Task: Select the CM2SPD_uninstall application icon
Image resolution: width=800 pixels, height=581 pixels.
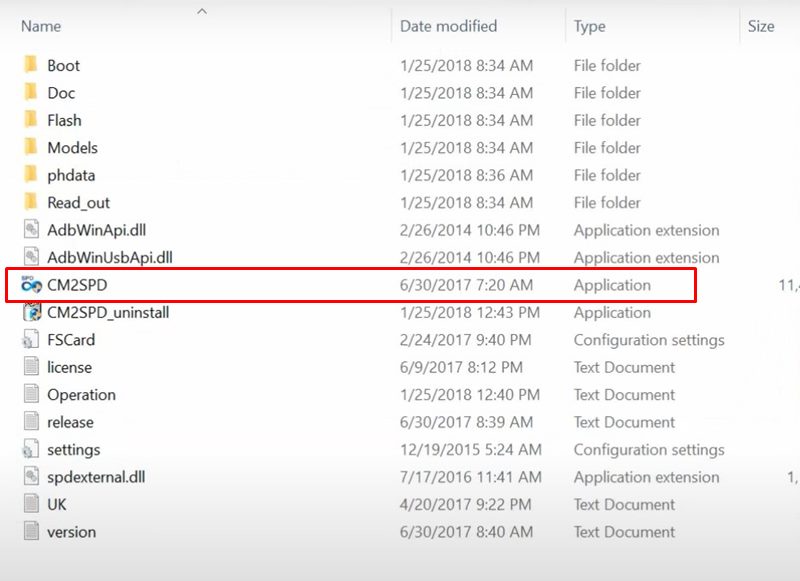Action: click(x=30, y=312)
